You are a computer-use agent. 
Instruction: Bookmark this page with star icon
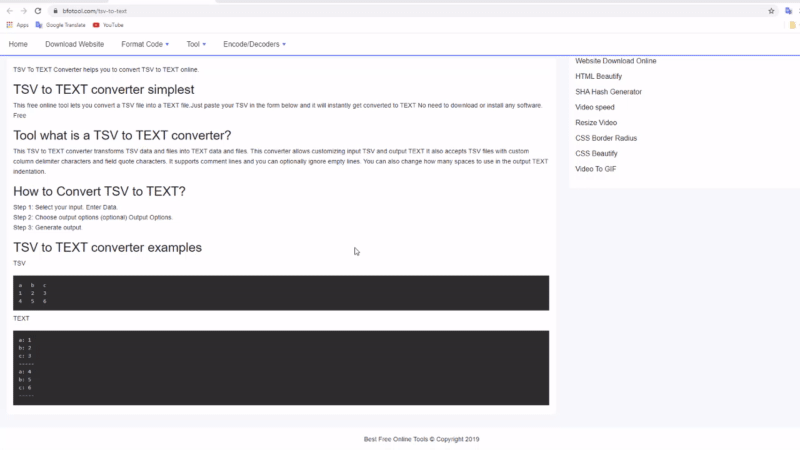click(x=771, y=11)
